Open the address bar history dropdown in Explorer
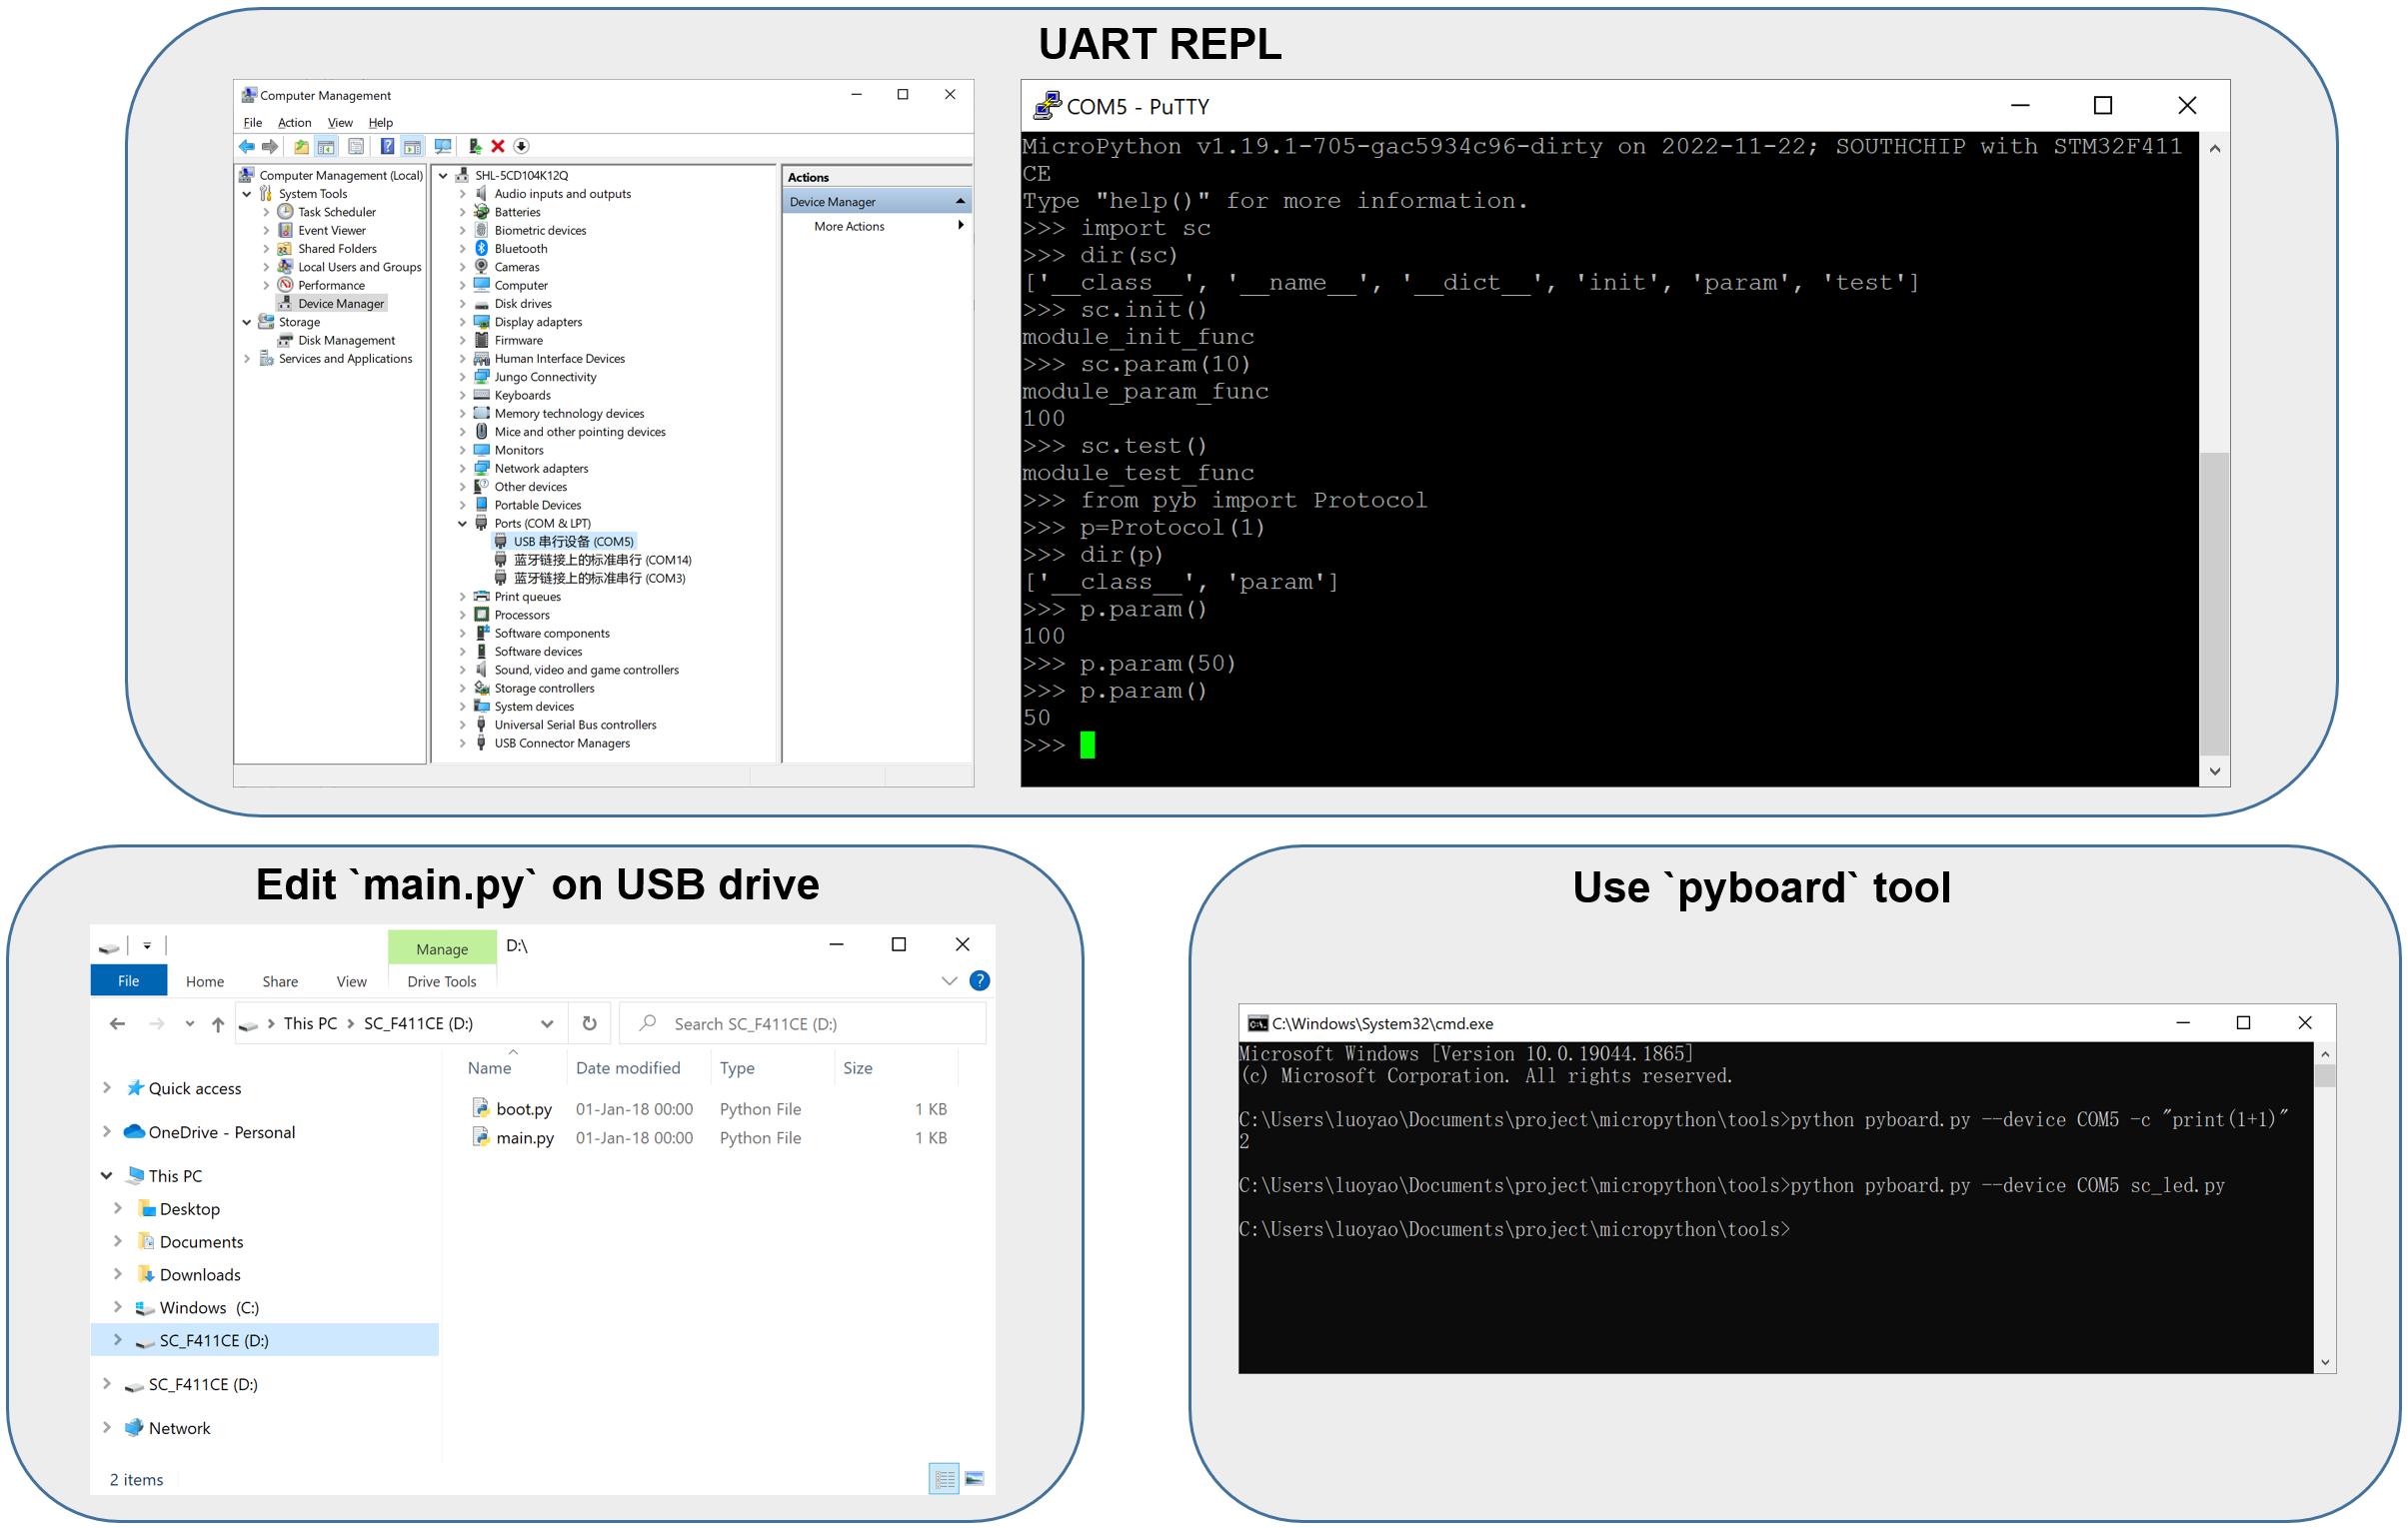 point(547,1023)
